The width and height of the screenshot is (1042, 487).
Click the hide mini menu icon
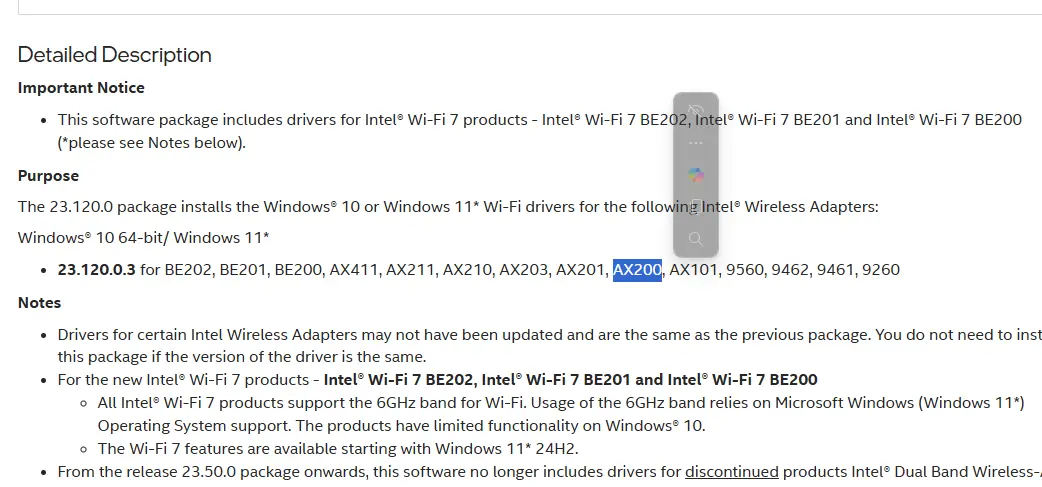coord(696,112)
